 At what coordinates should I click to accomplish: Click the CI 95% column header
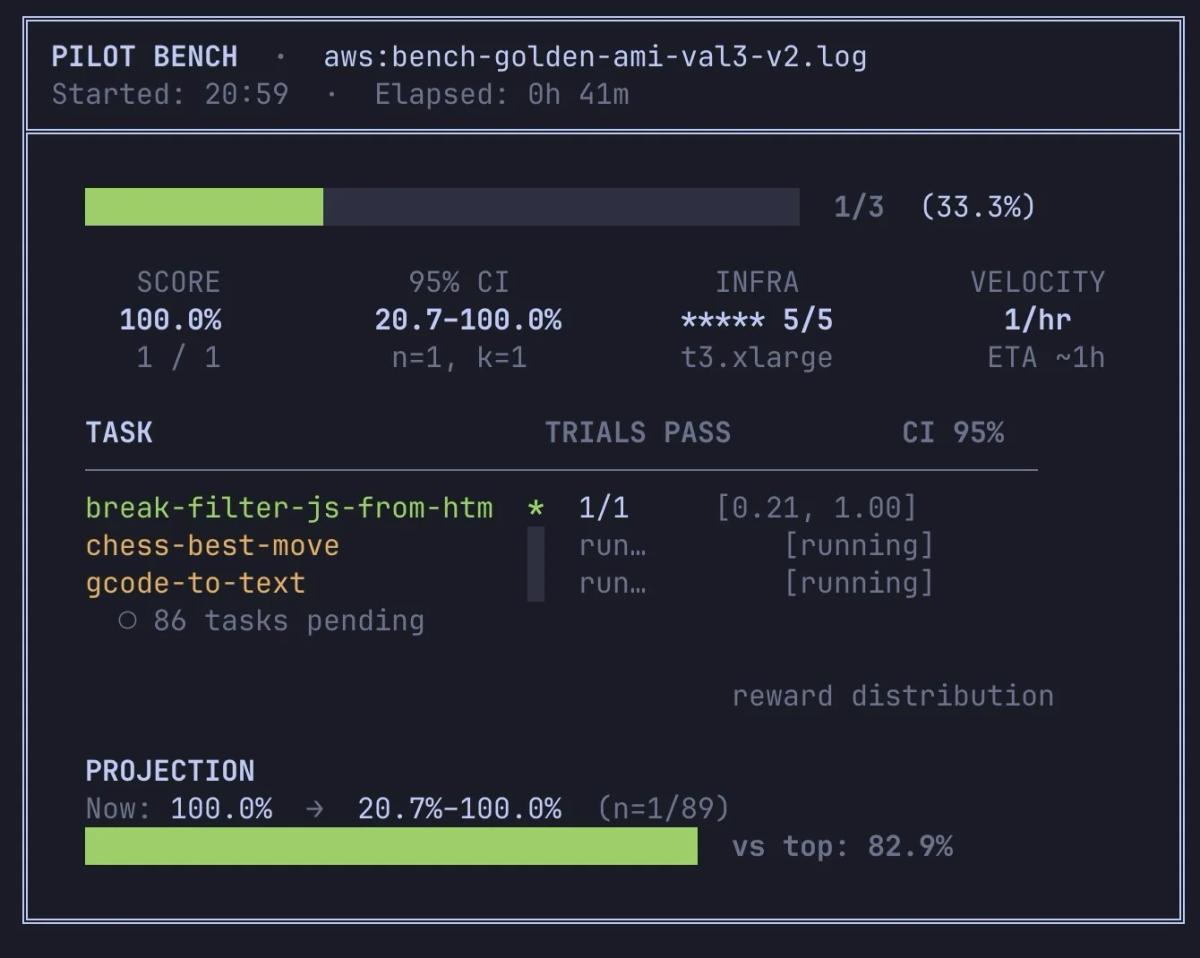pos(952,433)
